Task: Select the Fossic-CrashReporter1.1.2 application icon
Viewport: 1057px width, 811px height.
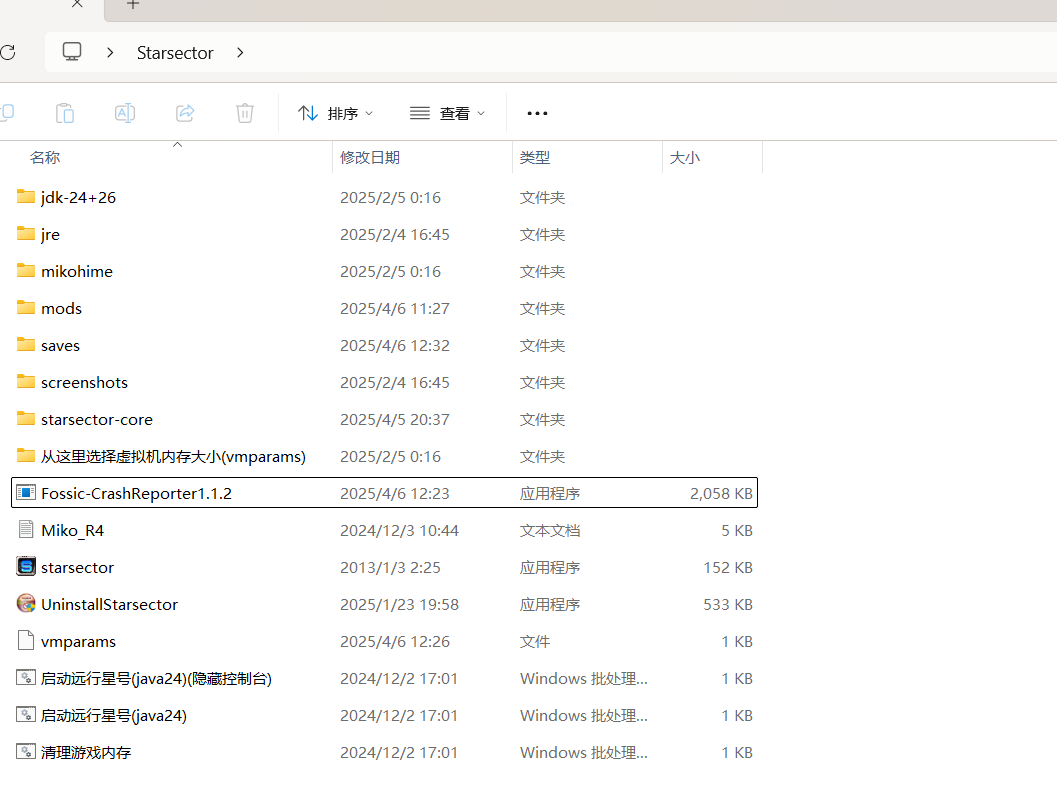Action: (26, 493)
